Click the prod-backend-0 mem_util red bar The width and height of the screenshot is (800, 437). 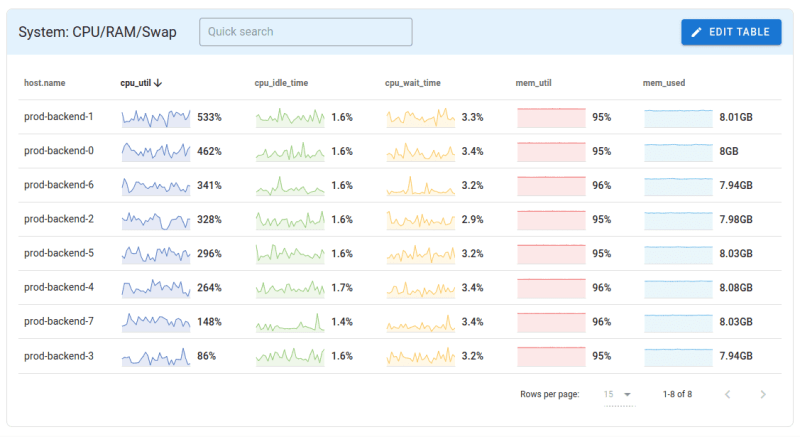point(551,152)
